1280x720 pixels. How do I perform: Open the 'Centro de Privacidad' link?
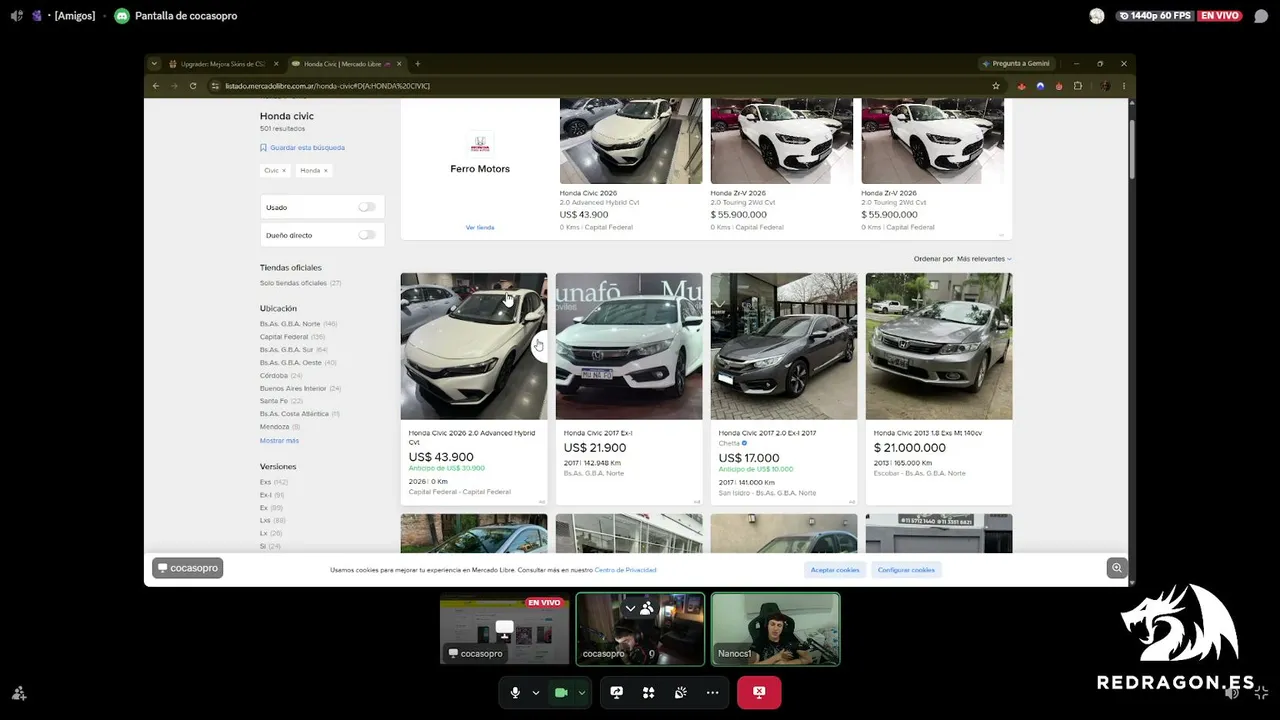tap(625, 570)
